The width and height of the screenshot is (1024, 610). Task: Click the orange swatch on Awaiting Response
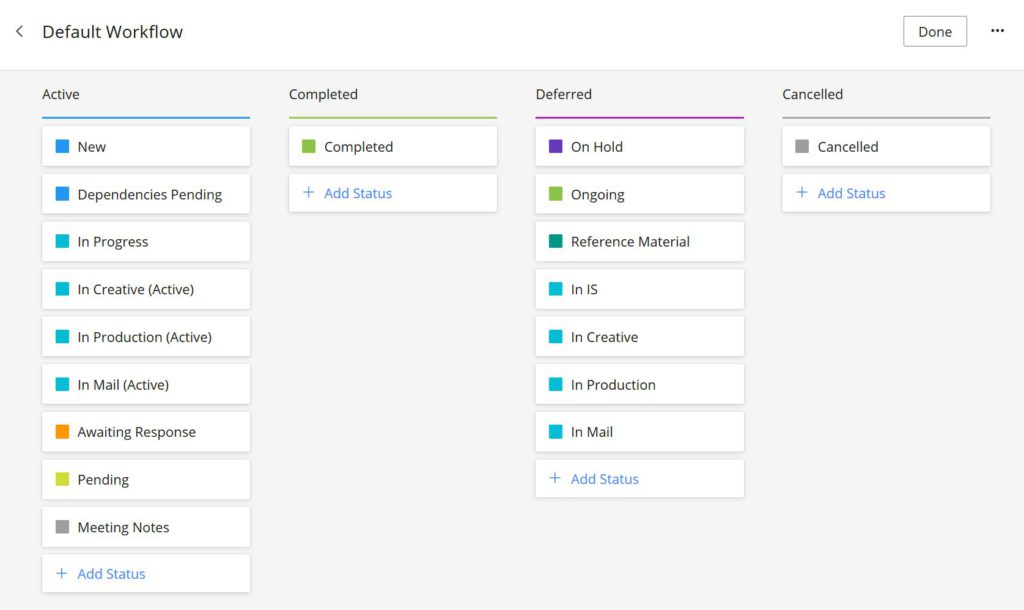coord(60,431)
